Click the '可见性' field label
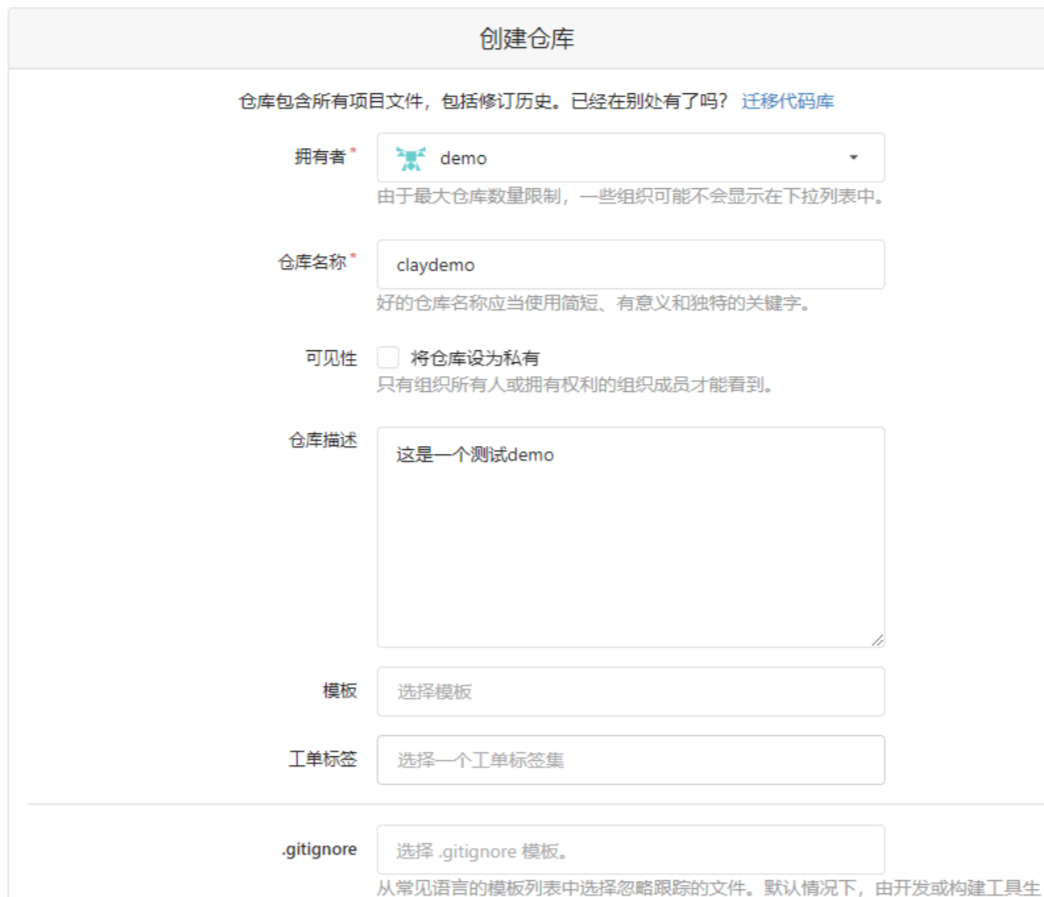This screenshot has width=1044, height=897. pos(330,358)
